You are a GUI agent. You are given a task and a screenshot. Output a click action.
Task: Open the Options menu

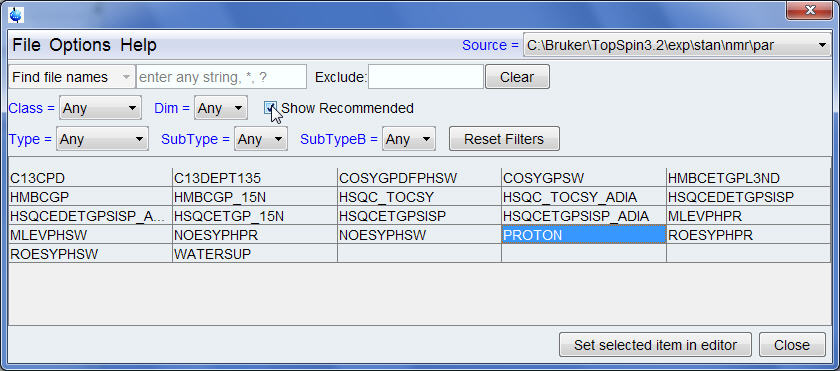click(x=80, y=45)
